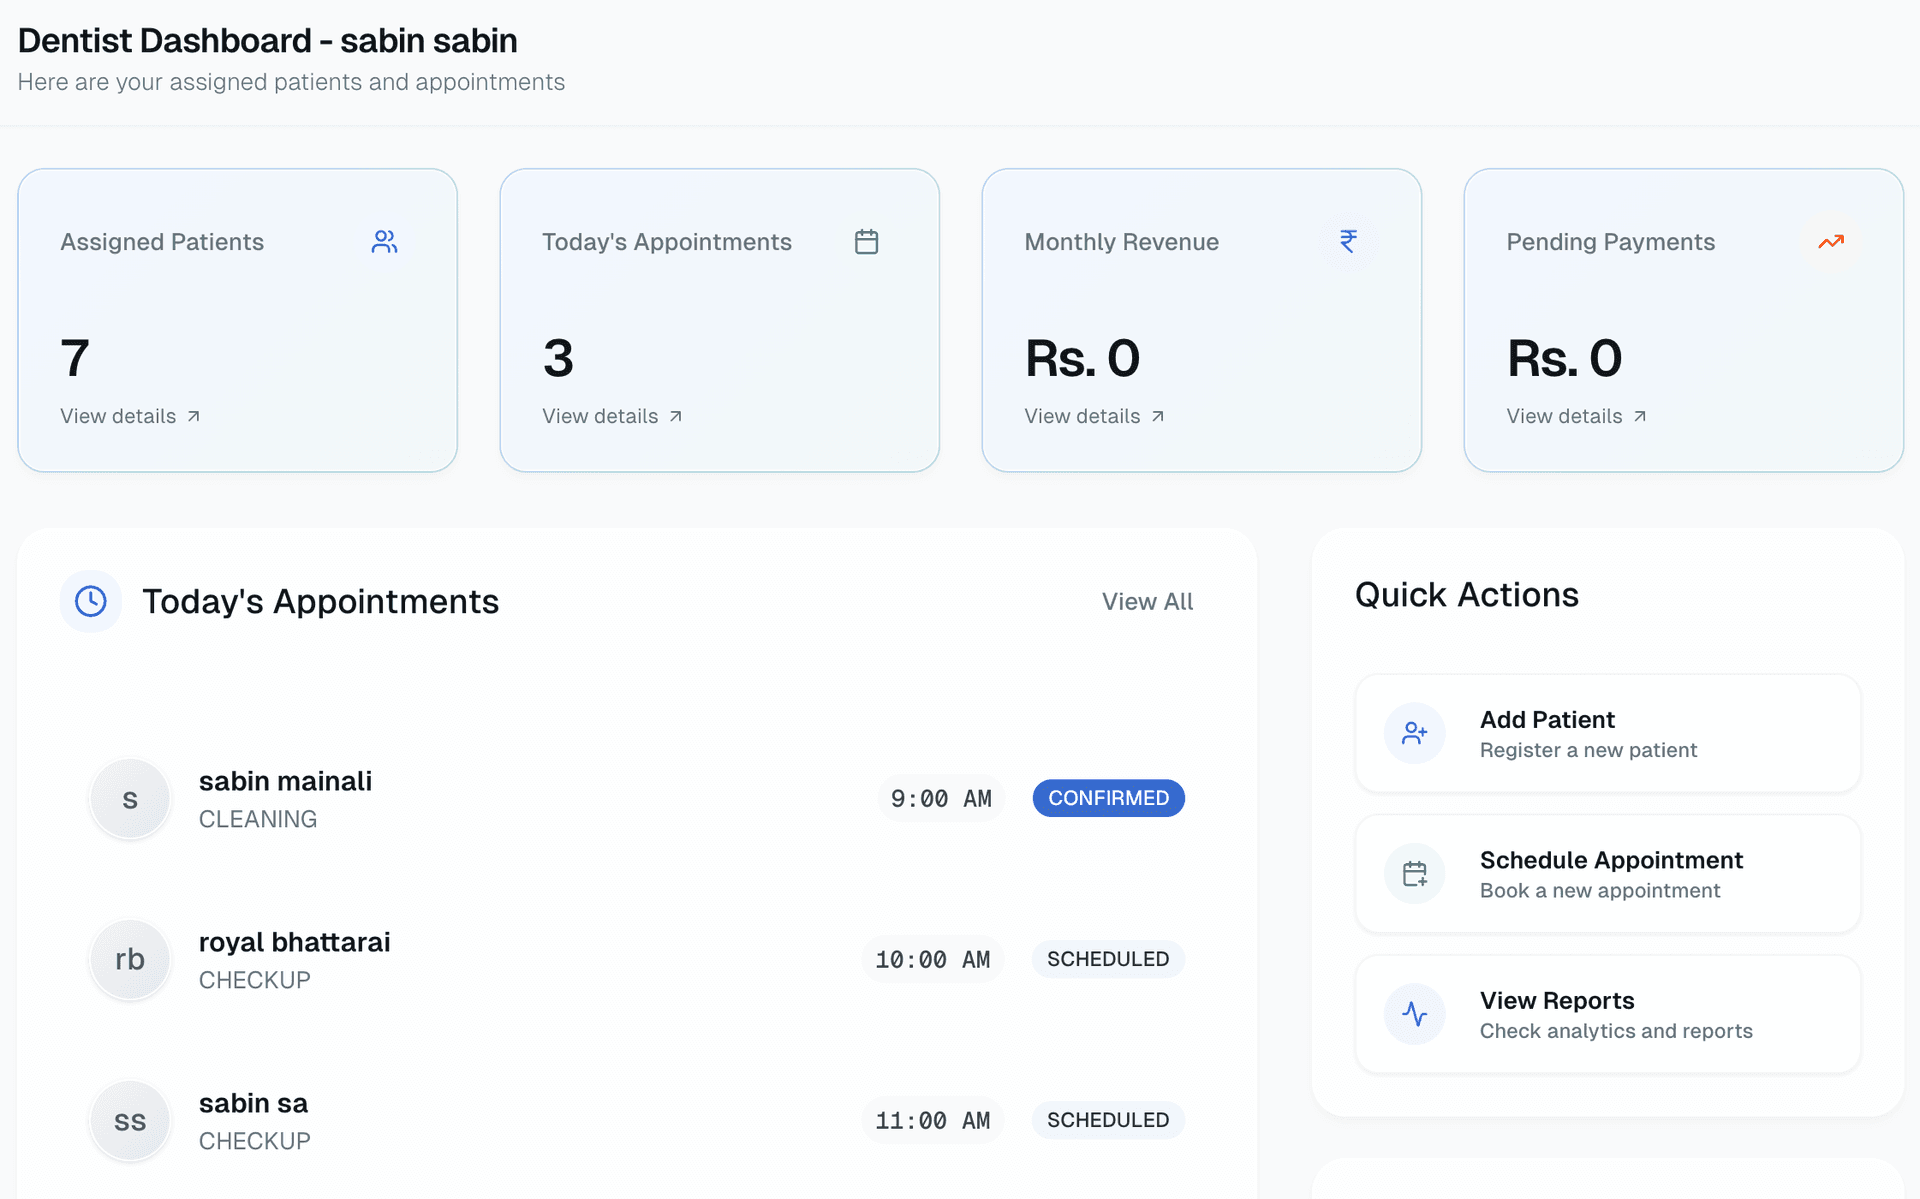This screenshot has width=1920, height=1199.
Task: Click the Assigned Patients people icon
Action: pos(384,241)
